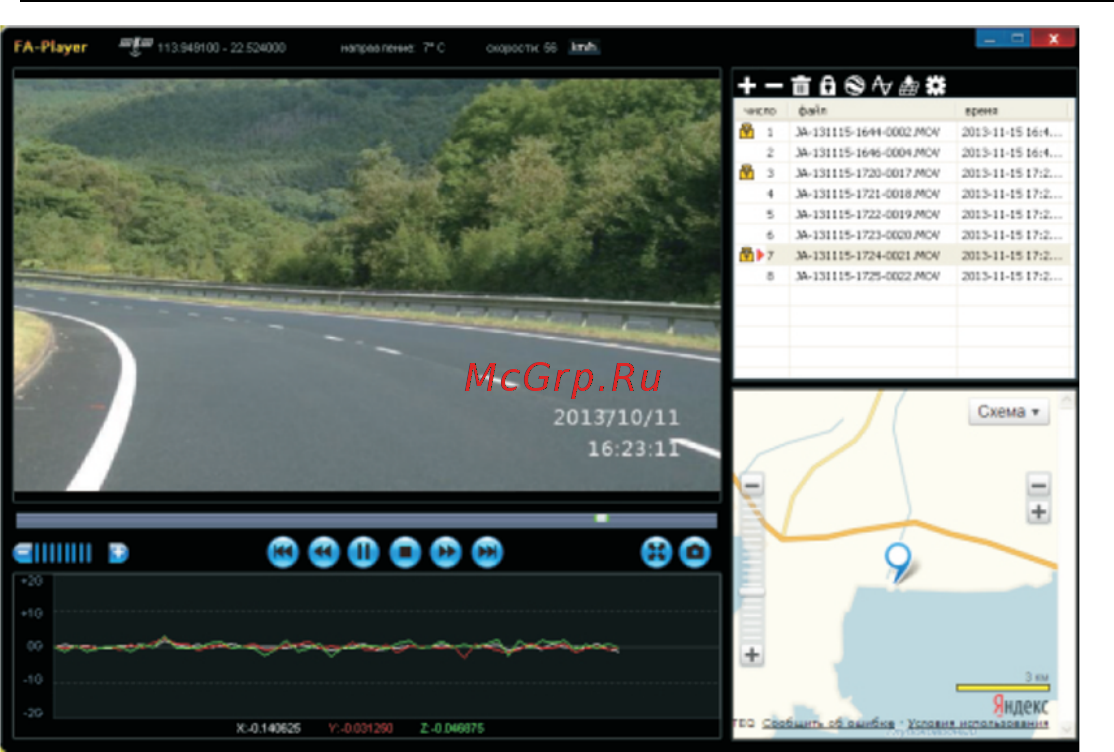Screen dimensions: 1114x752
Task: Show the G-sensor graph via waveform icon
Action: point(882,86)
